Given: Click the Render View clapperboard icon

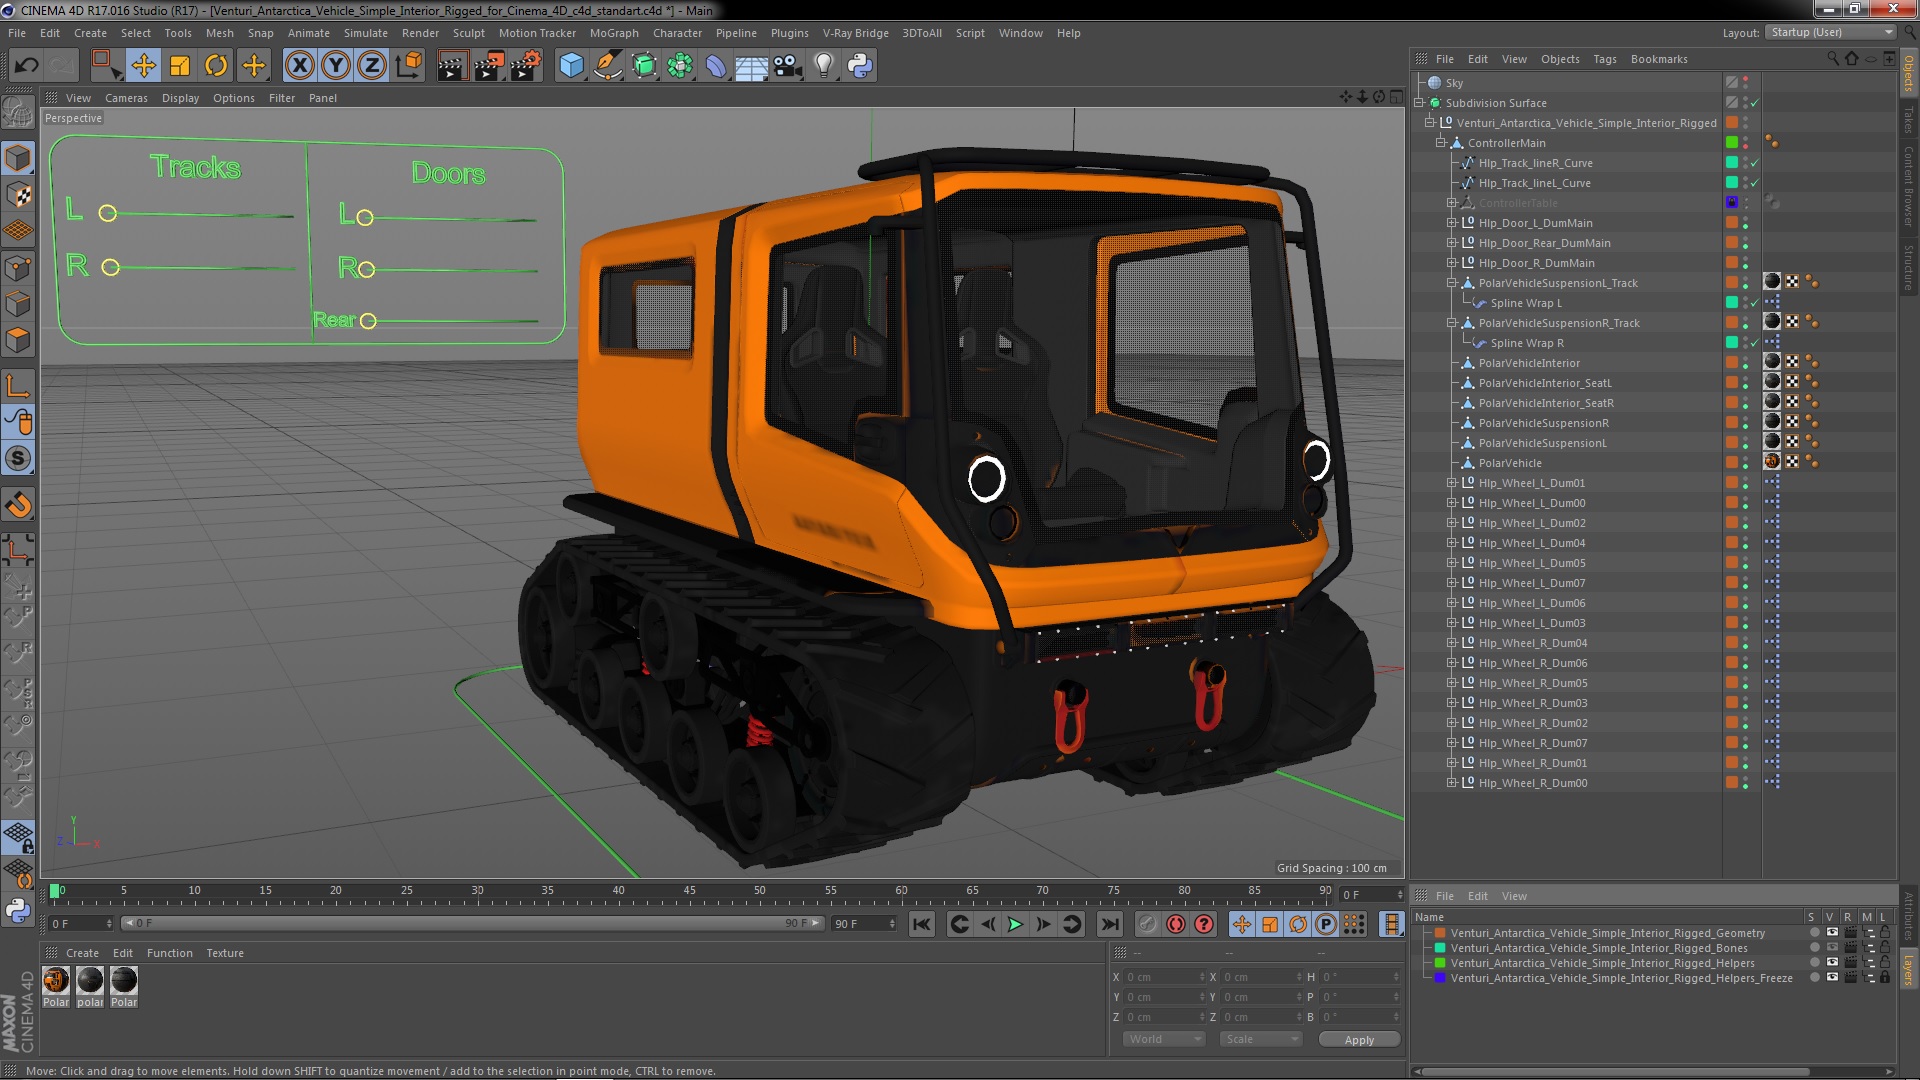Looking at the screenshot, I should (x=452, y=66).
